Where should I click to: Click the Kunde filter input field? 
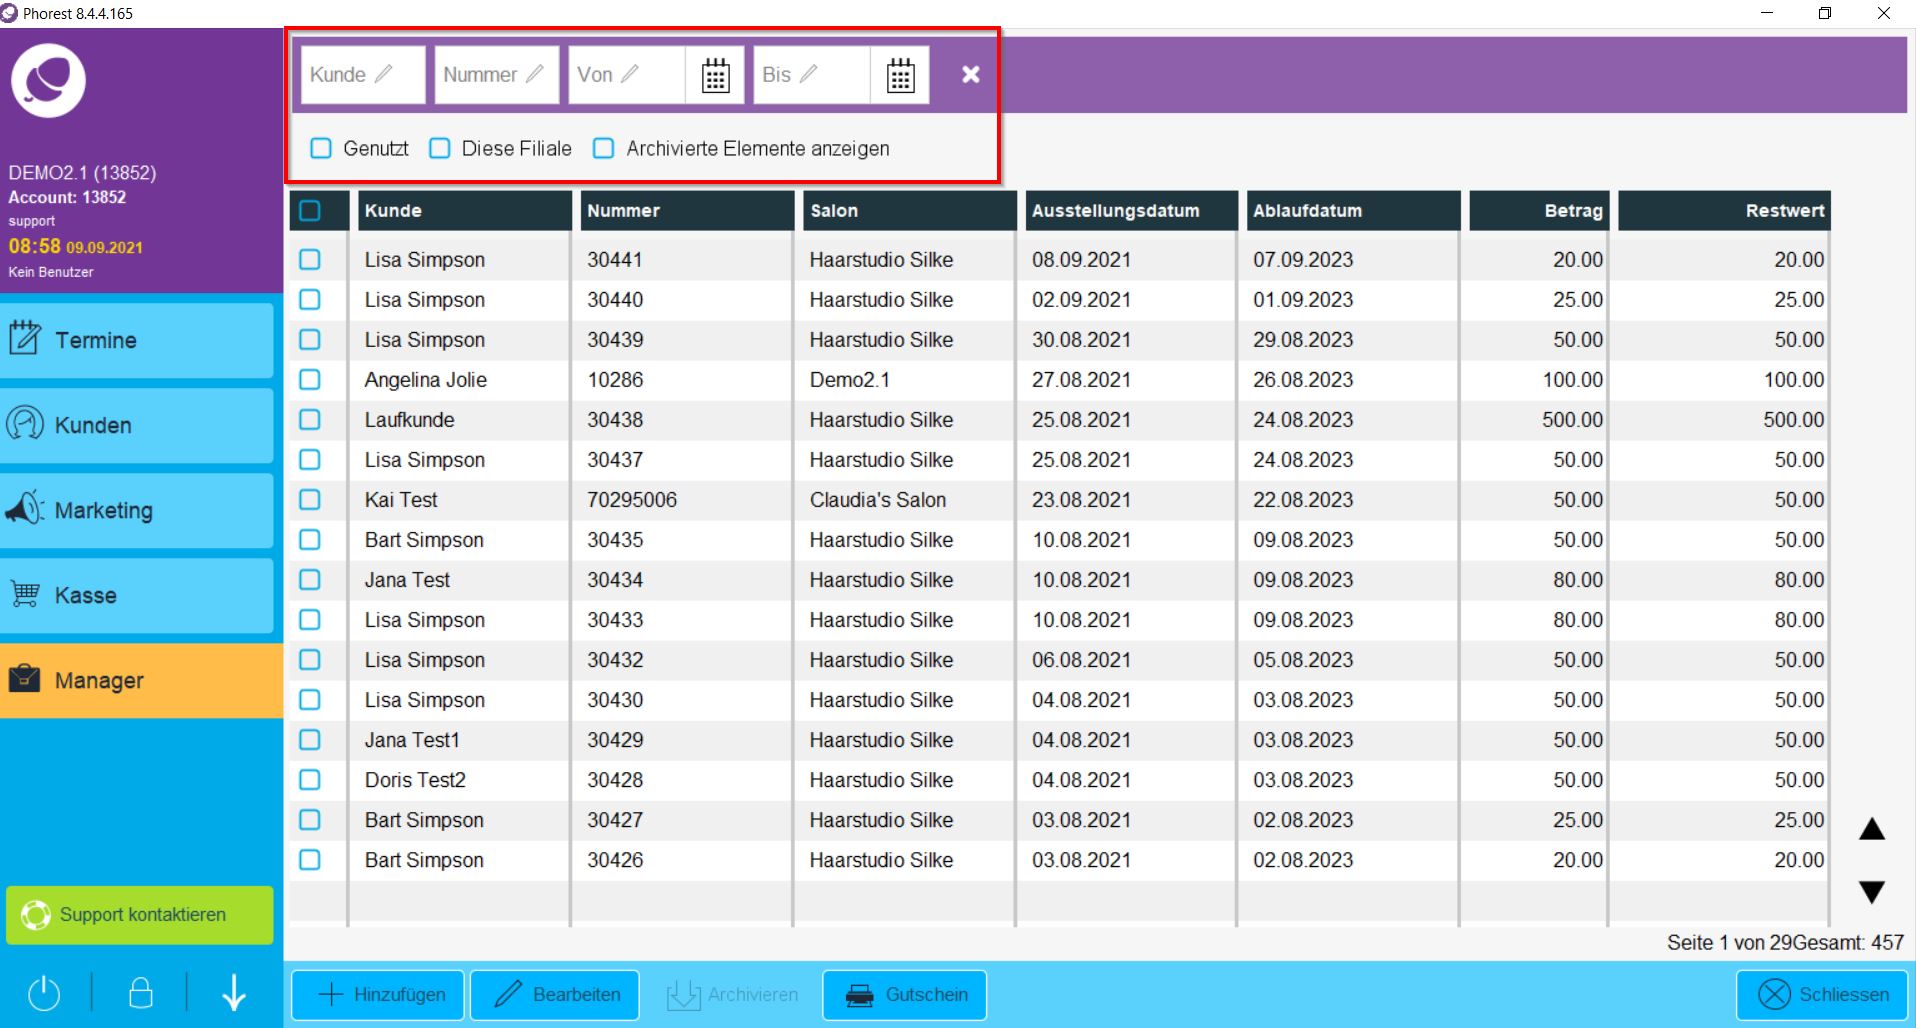tap(363, 75)
